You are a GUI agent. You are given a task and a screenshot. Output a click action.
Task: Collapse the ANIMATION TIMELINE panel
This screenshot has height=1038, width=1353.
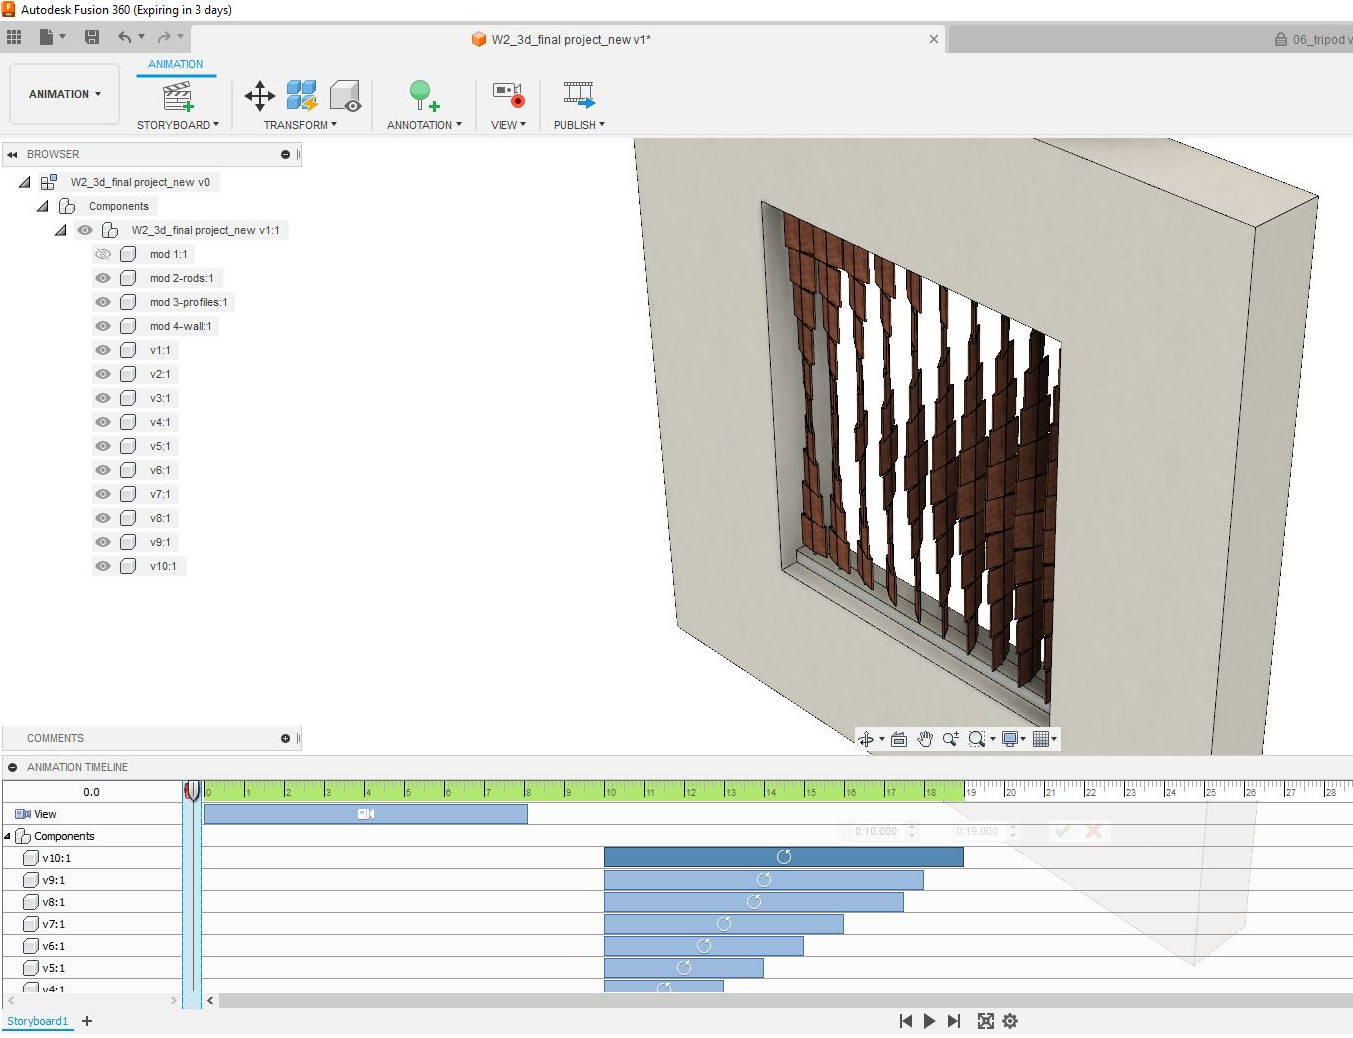[x=12, y=767]
